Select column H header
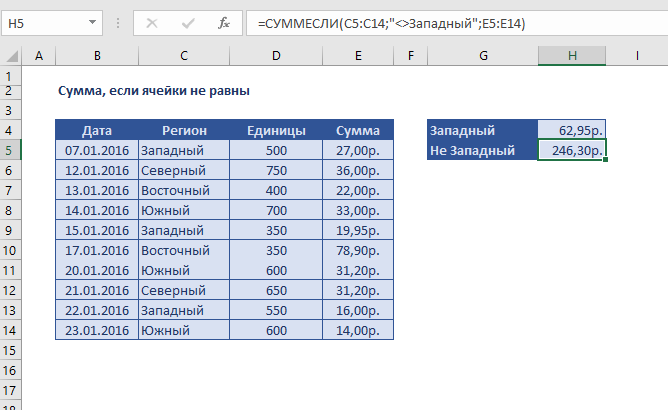The height and width of the screenshot is (410, 668). pyautogui.click(x=572, y=56)
